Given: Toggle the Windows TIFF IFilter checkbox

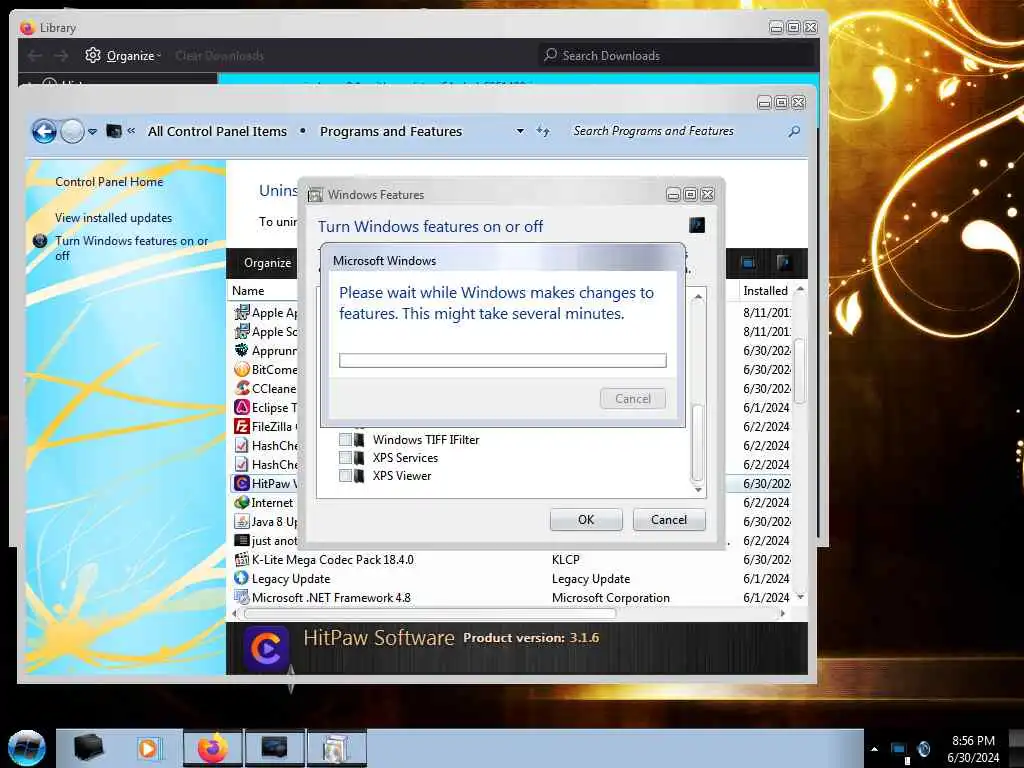Looking at the screenshot, I should pyautogui.click(x=345, y=440).
